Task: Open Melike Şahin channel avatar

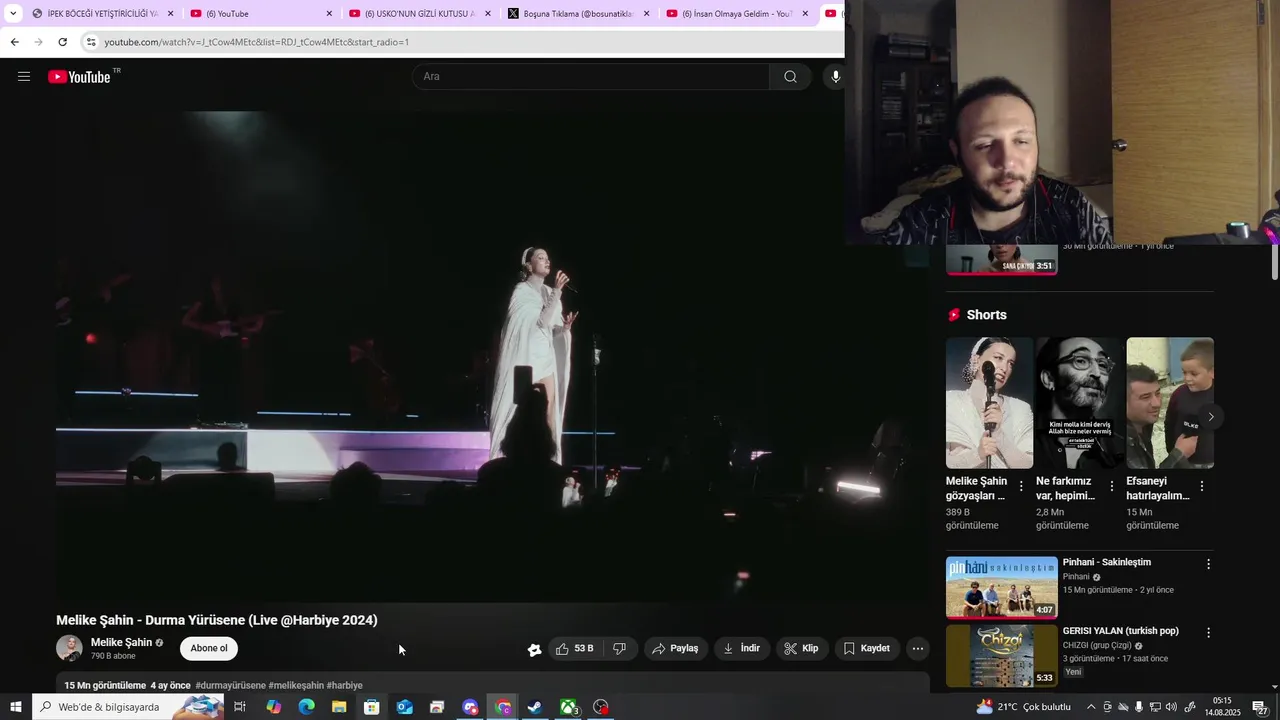Action: [69, 648]
